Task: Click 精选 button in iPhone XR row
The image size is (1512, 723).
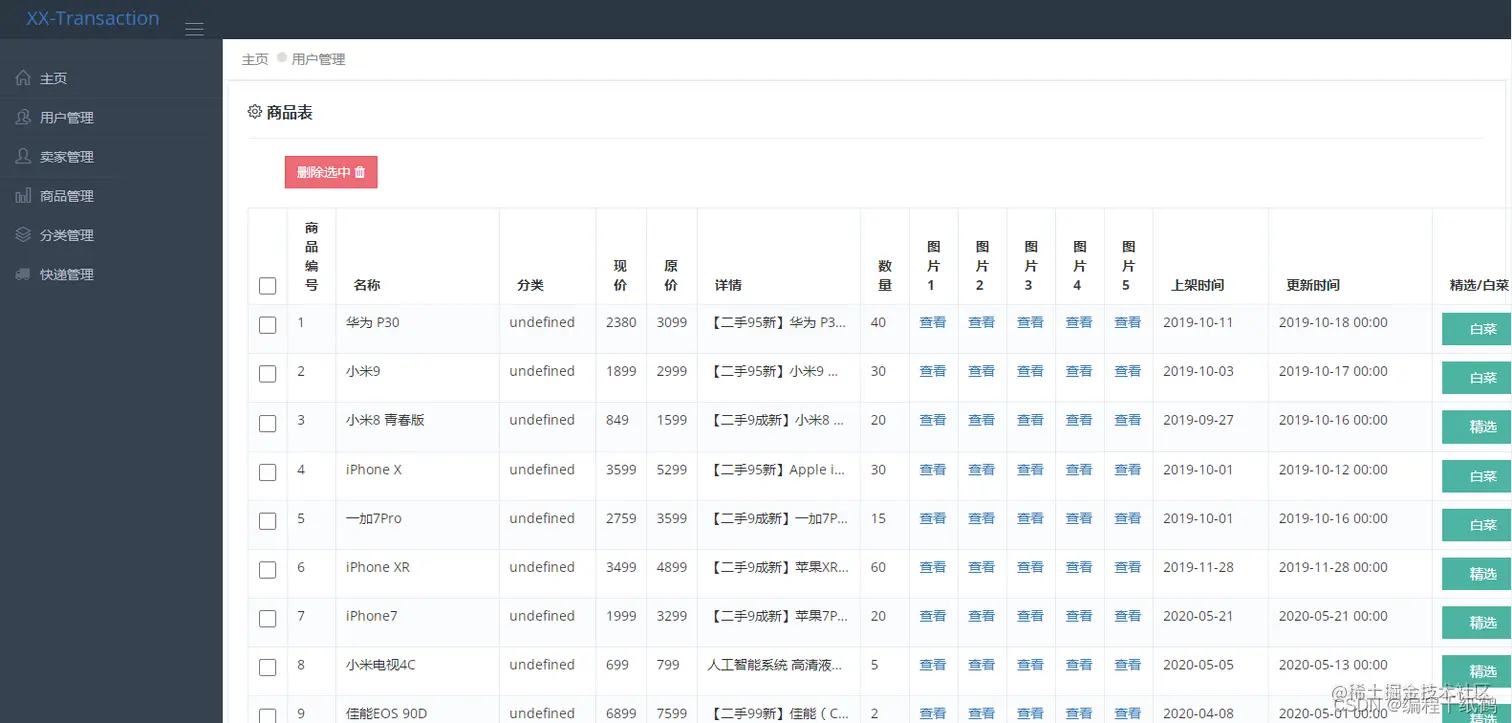Action: (x=1477, y=574)
